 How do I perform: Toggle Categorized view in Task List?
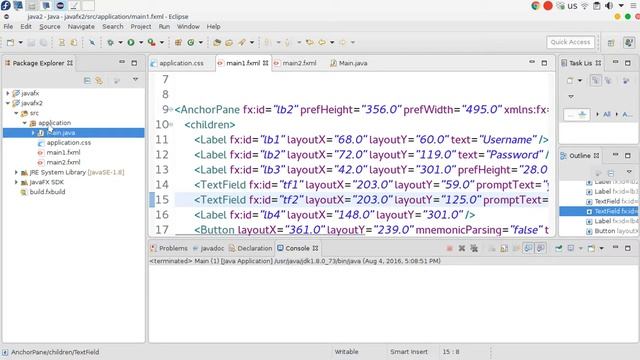click(596, 81)
